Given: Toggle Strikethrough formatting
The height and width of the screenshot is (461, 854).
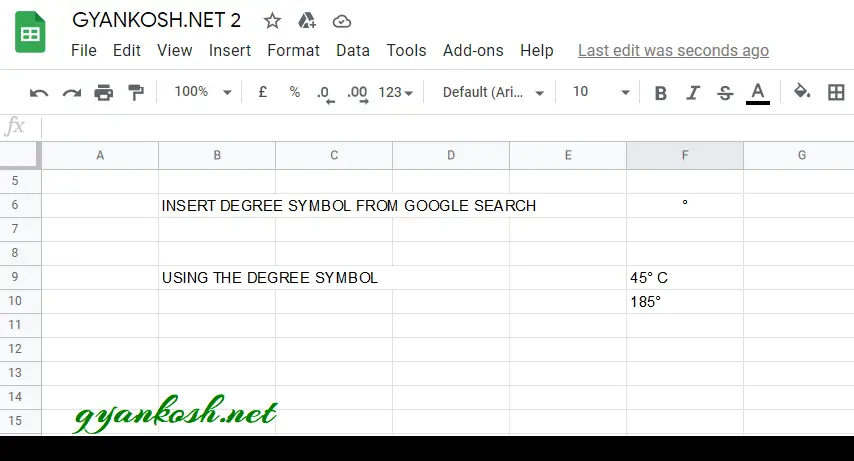Looking at the screenshot, I should [725, 93].
